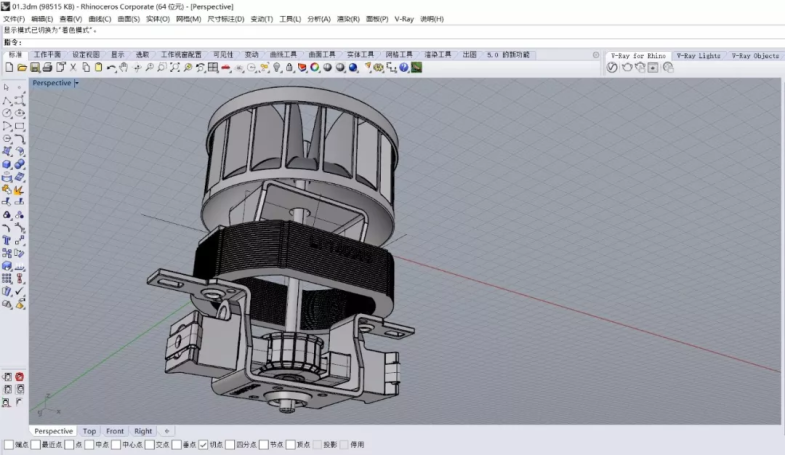Switch to the V-Ray Lights tab

tap(697, 56)
